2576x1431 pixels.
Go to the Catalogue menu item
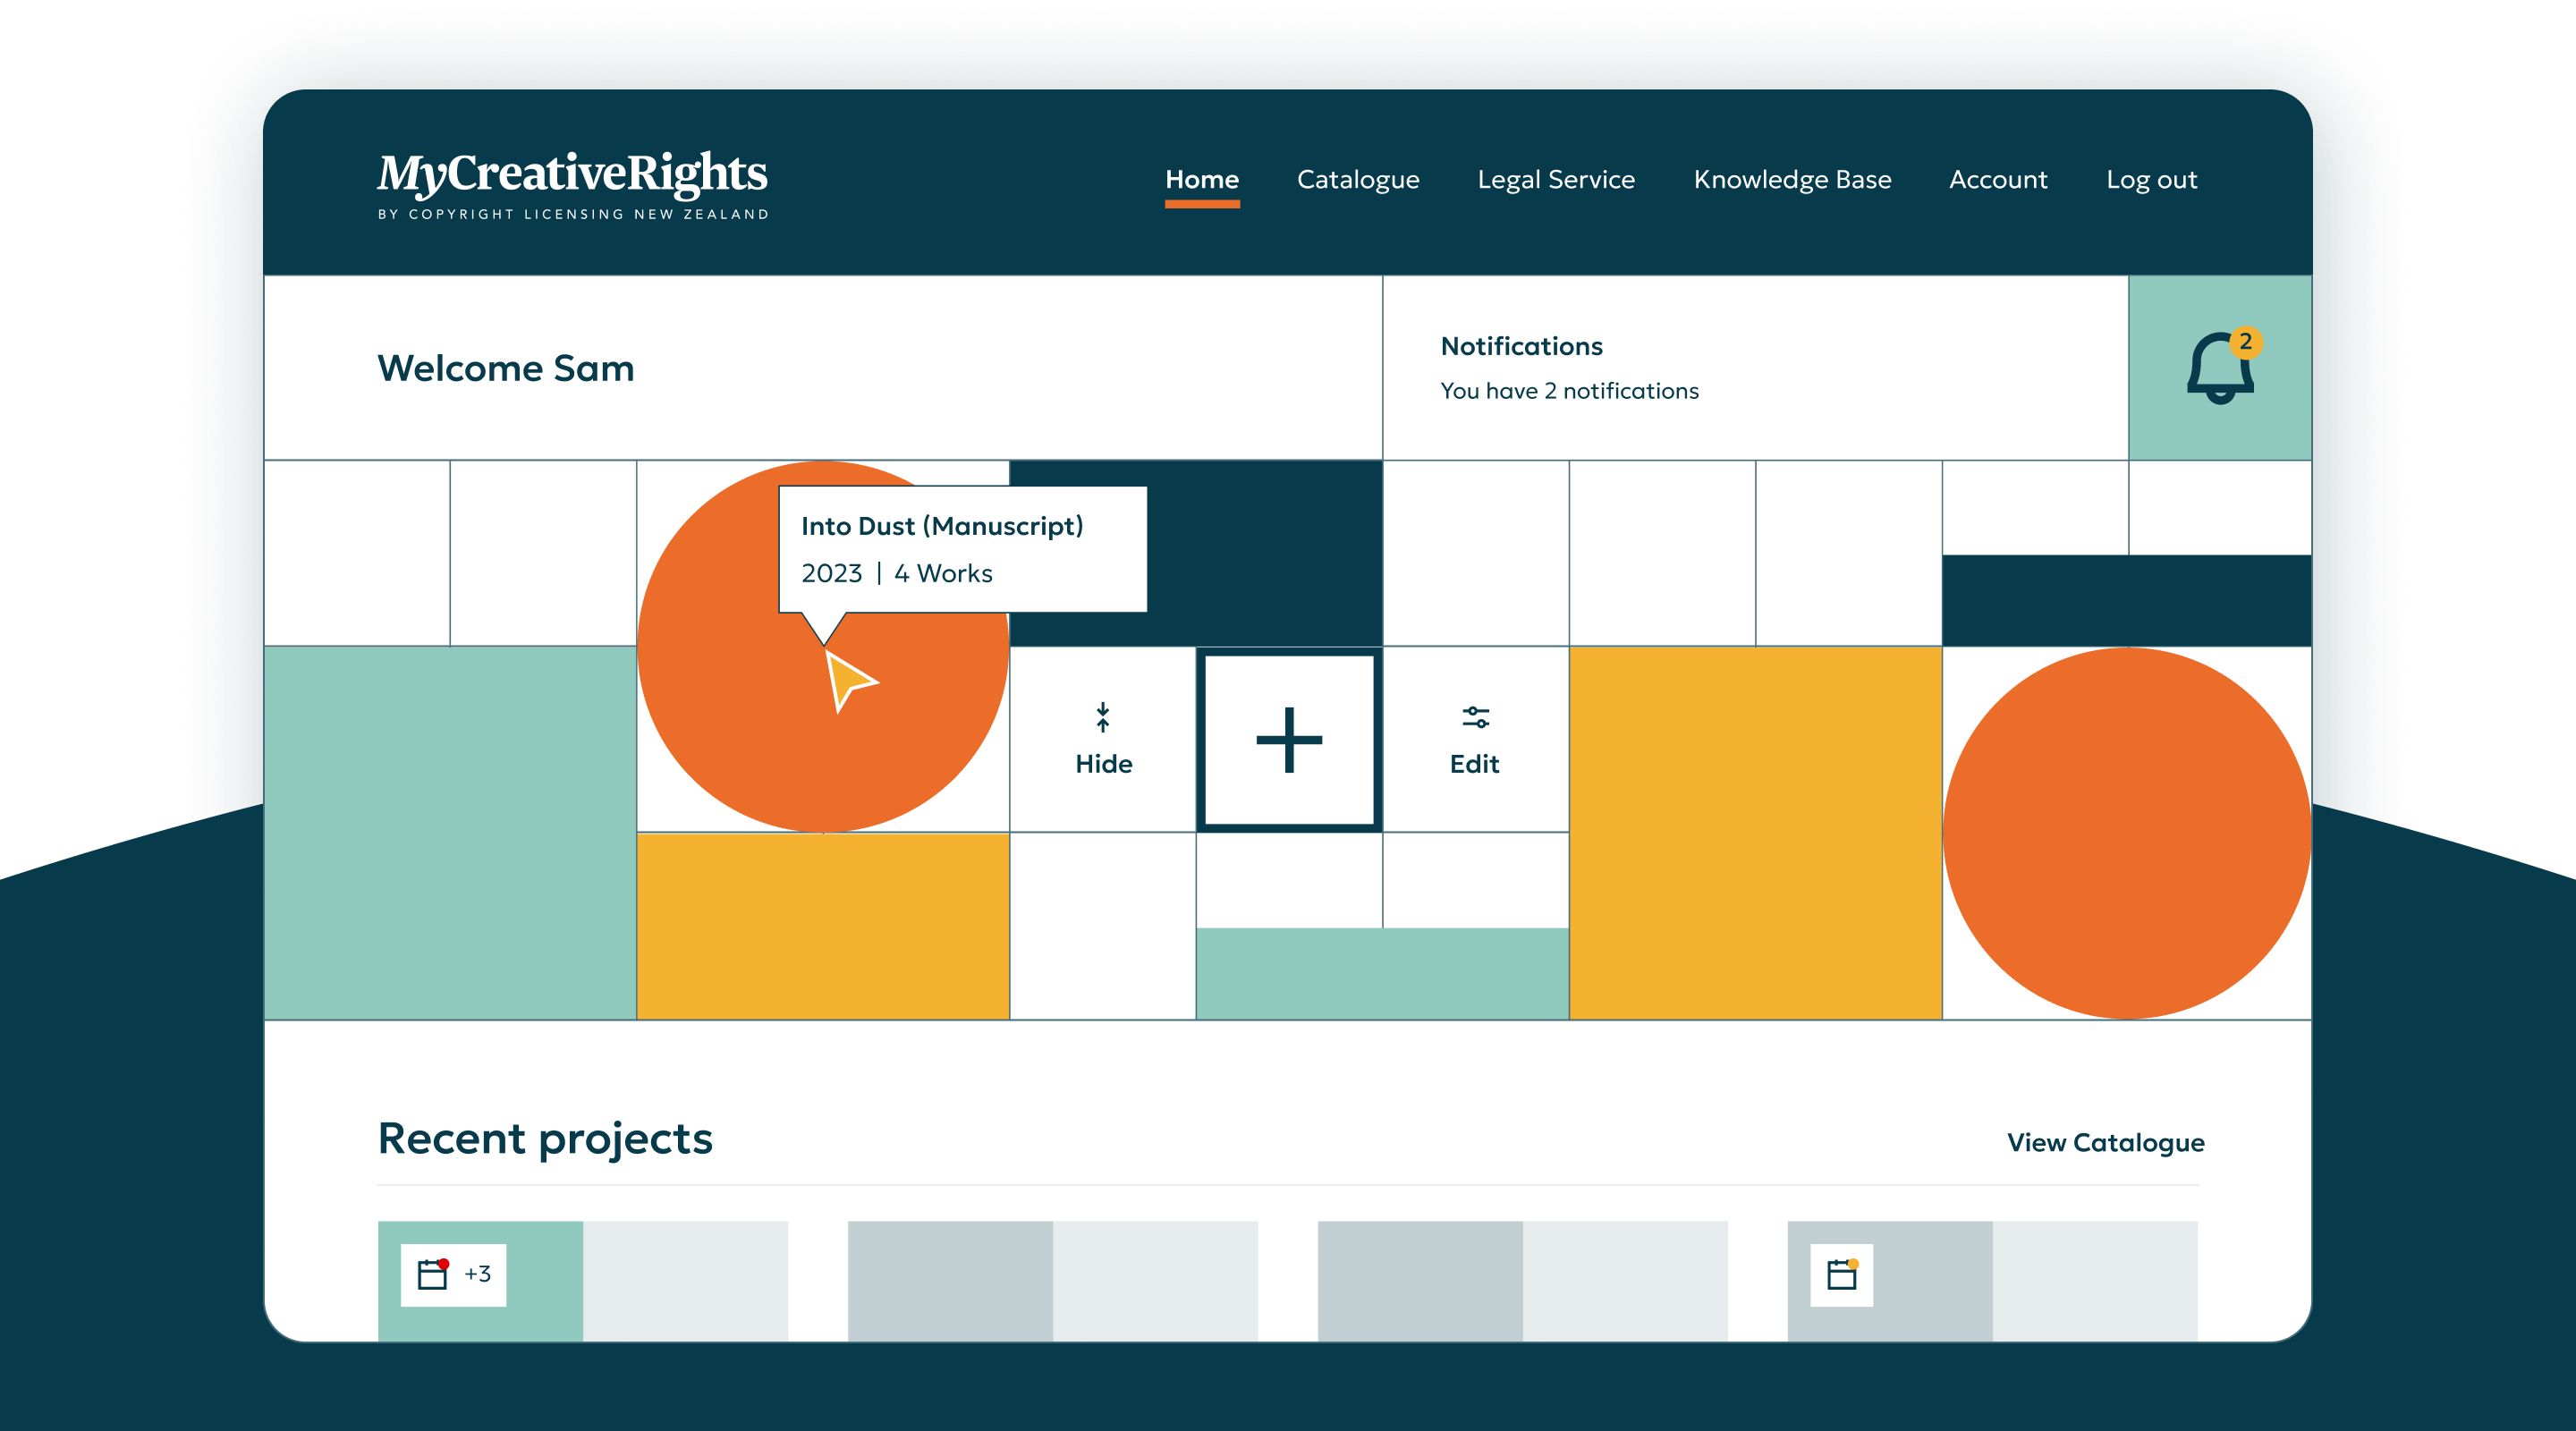pos(1357,180)
